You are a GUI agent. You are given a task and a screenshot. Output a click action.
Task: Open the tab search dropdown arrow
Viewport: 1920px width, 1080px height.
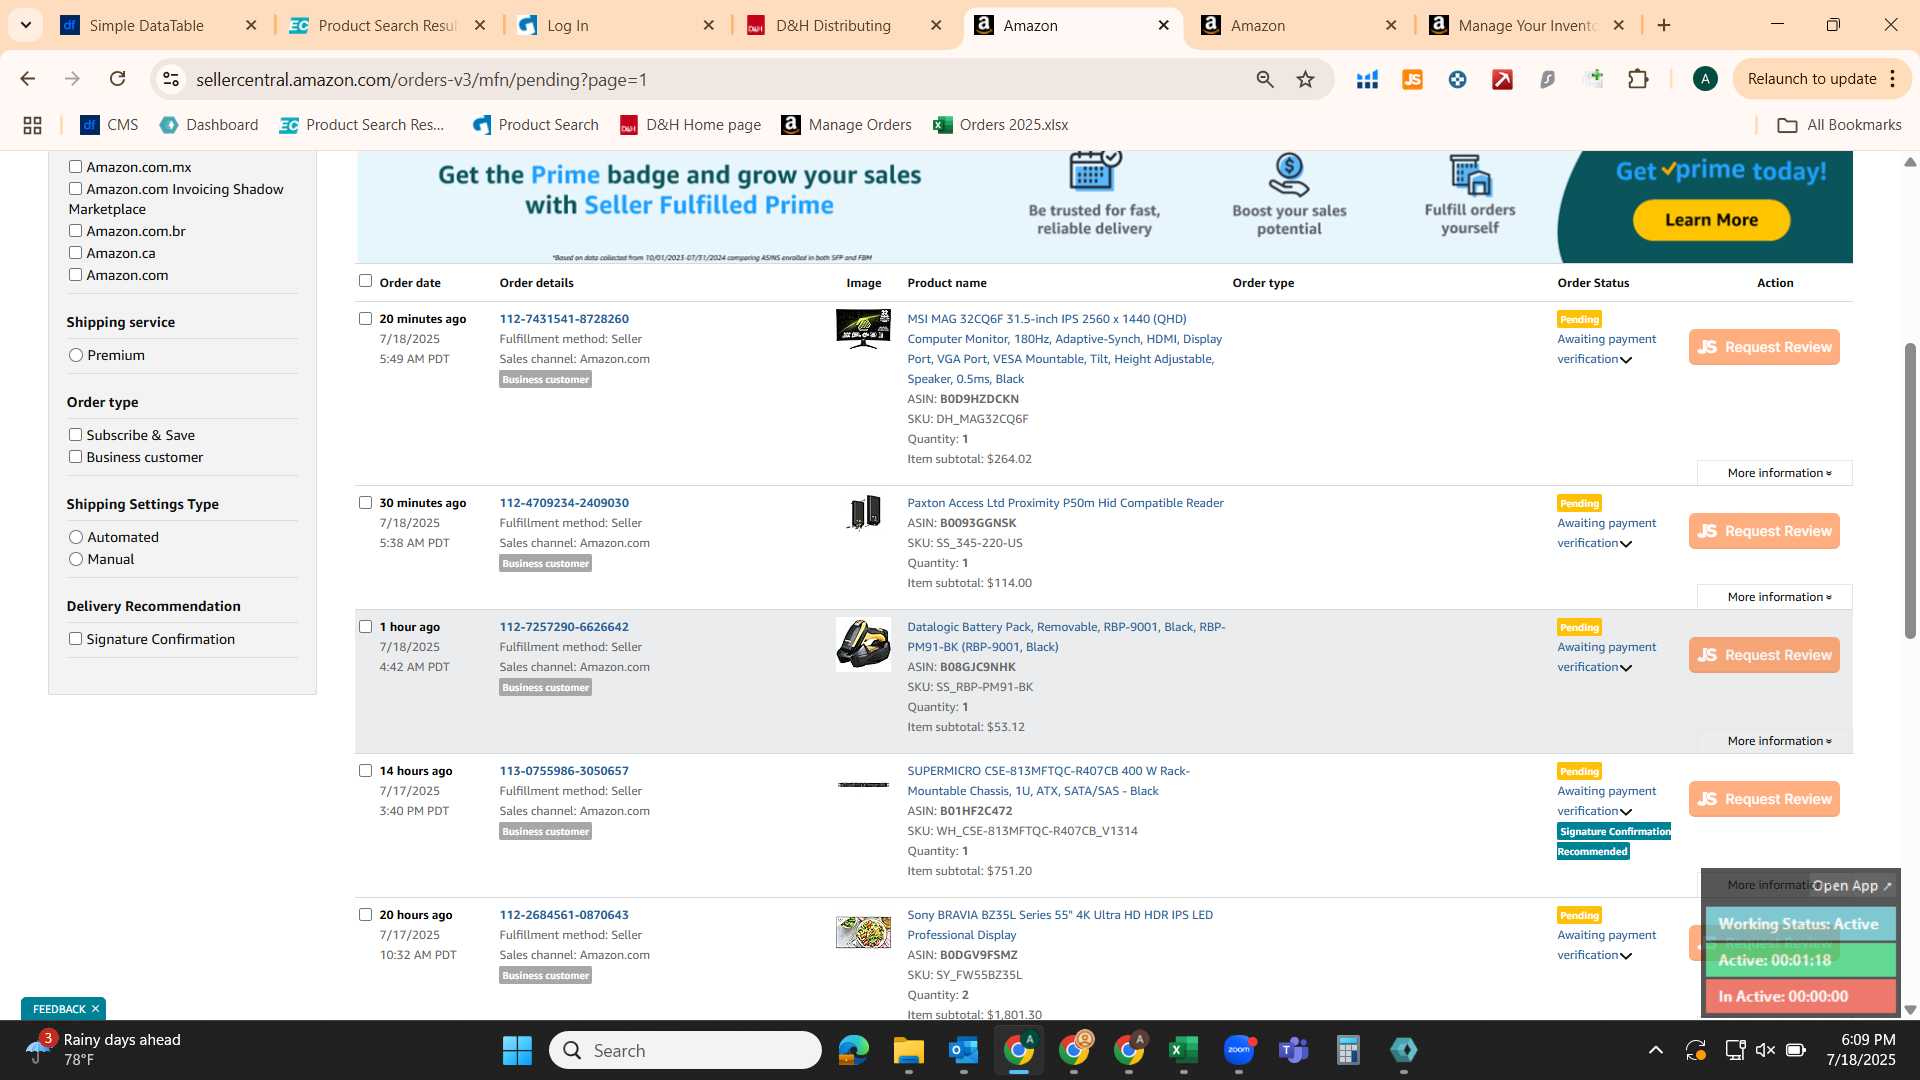(x=26, y=25)
